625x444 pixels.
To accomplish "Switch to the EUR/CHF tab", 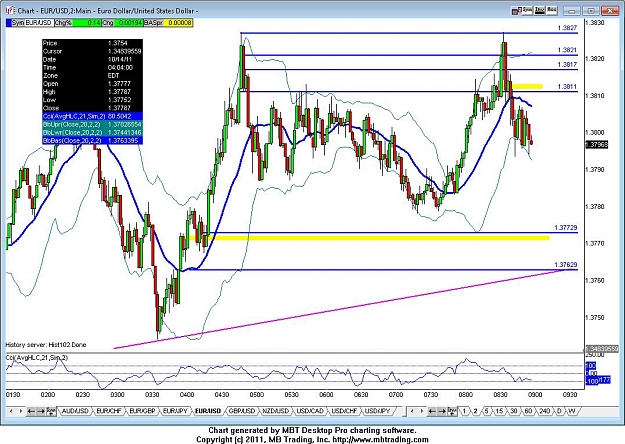I will (x=109, y=411).
